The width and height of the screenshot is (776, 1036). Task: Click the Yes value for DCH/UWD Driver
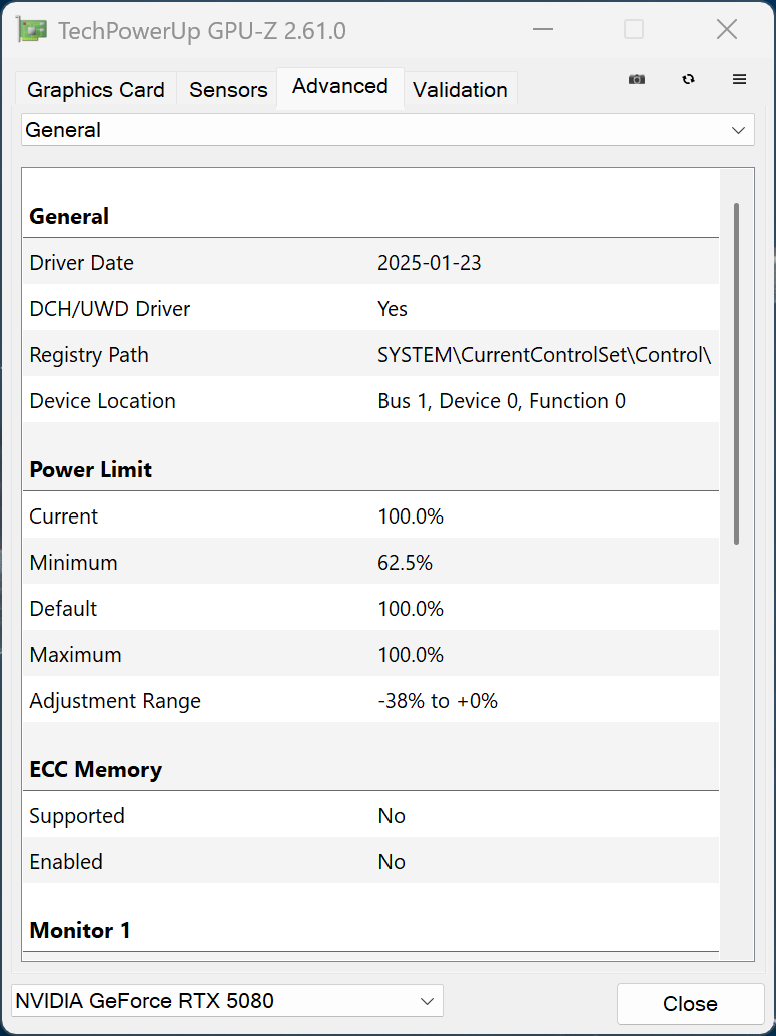pyautogui.click(x=392, y=309)
